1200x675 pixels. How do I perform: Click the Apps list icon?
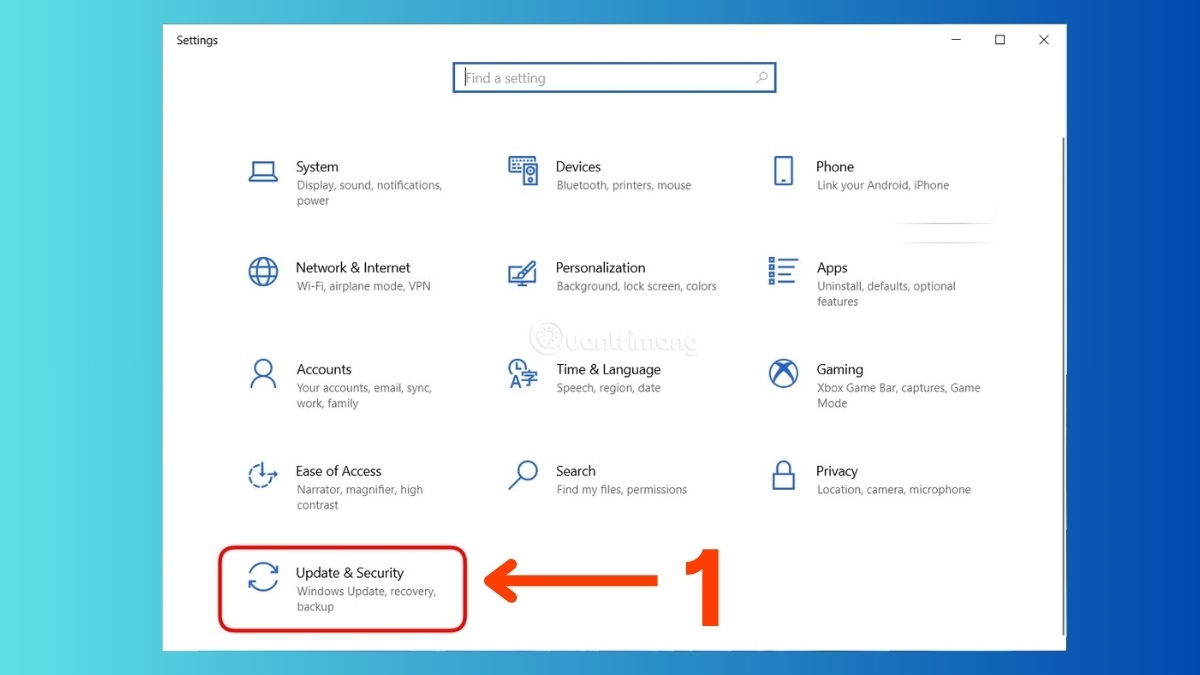point(783,271)
